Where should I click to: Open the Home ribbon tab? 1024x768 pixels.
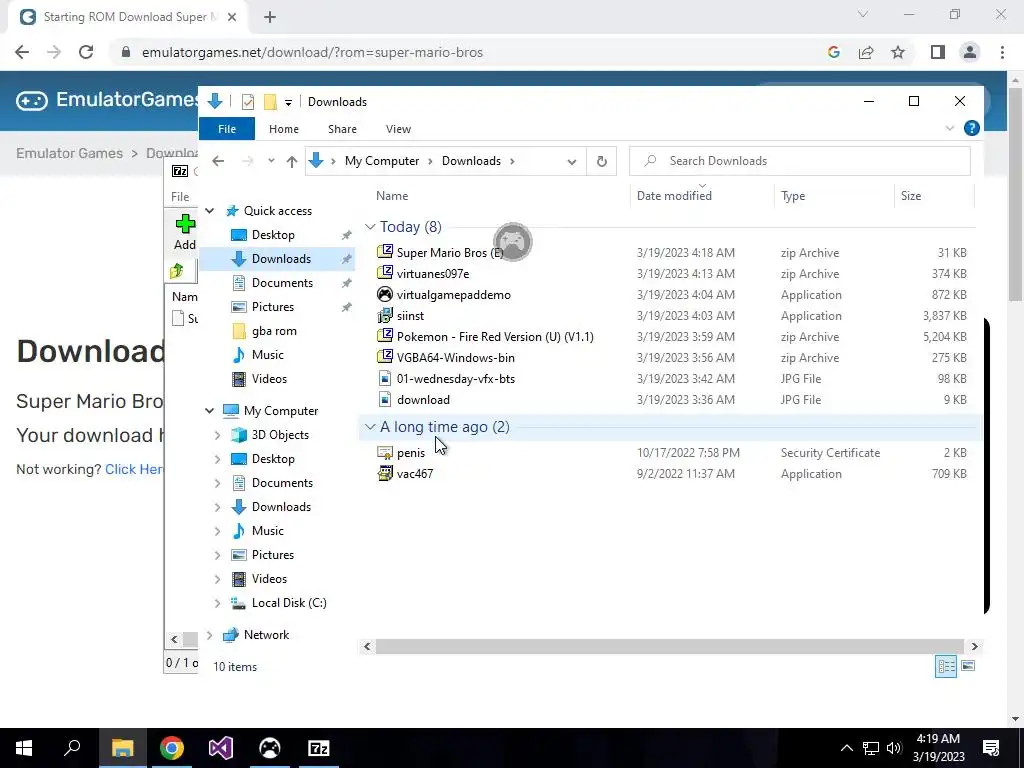283,129
